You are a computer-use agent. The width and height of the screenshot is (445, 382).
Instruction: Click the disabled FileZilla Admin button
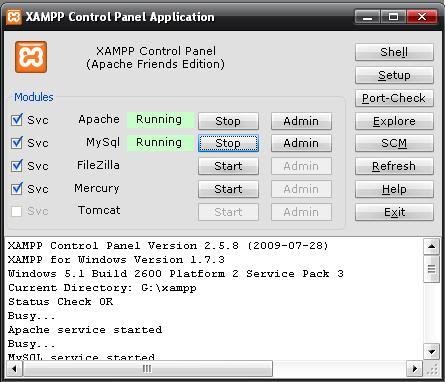tap(301, 166)
